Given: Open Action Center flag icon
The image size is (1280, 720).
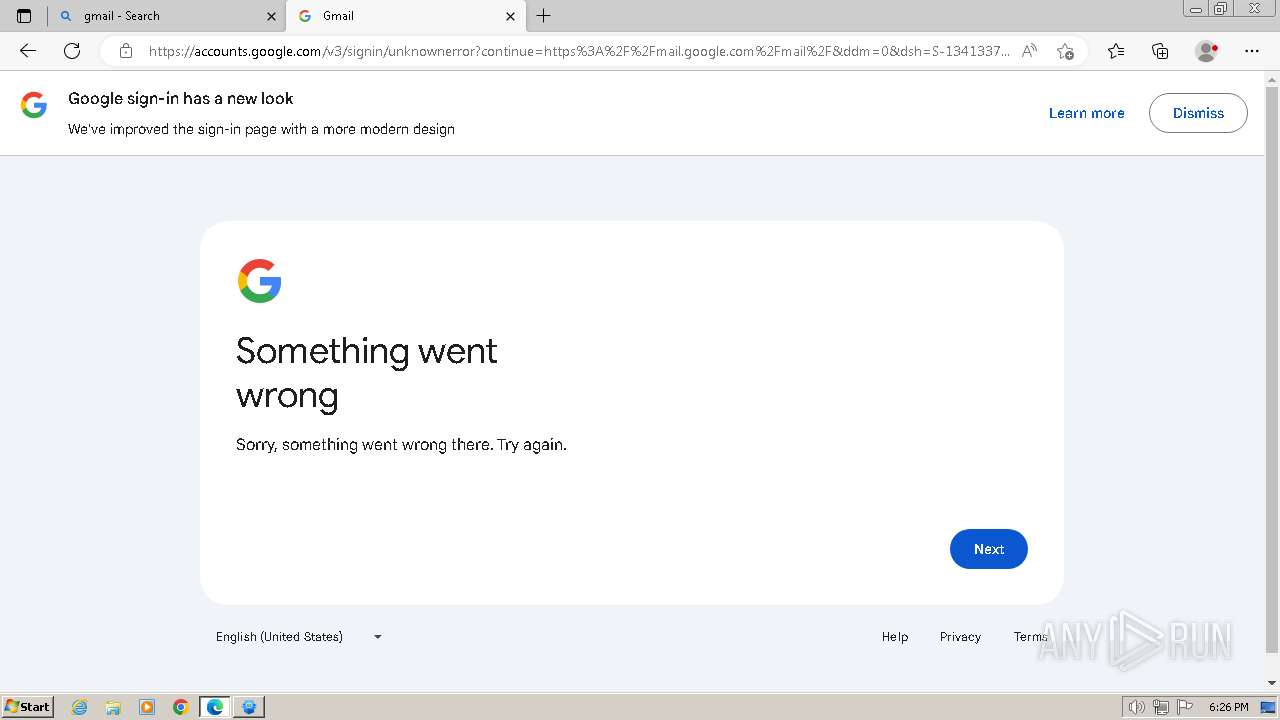Looking at the screenshot, I should (x=1185, y=707).
